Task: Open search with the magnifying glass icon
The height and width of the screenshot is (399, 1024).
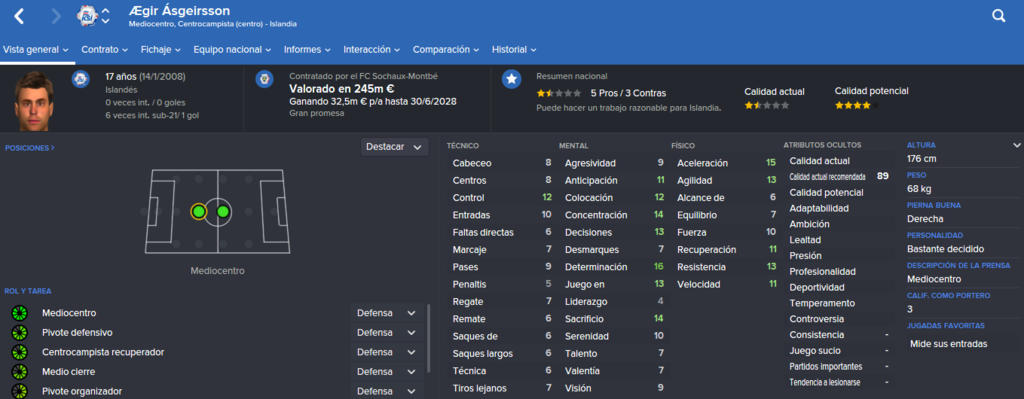Action: pos(999,16)
